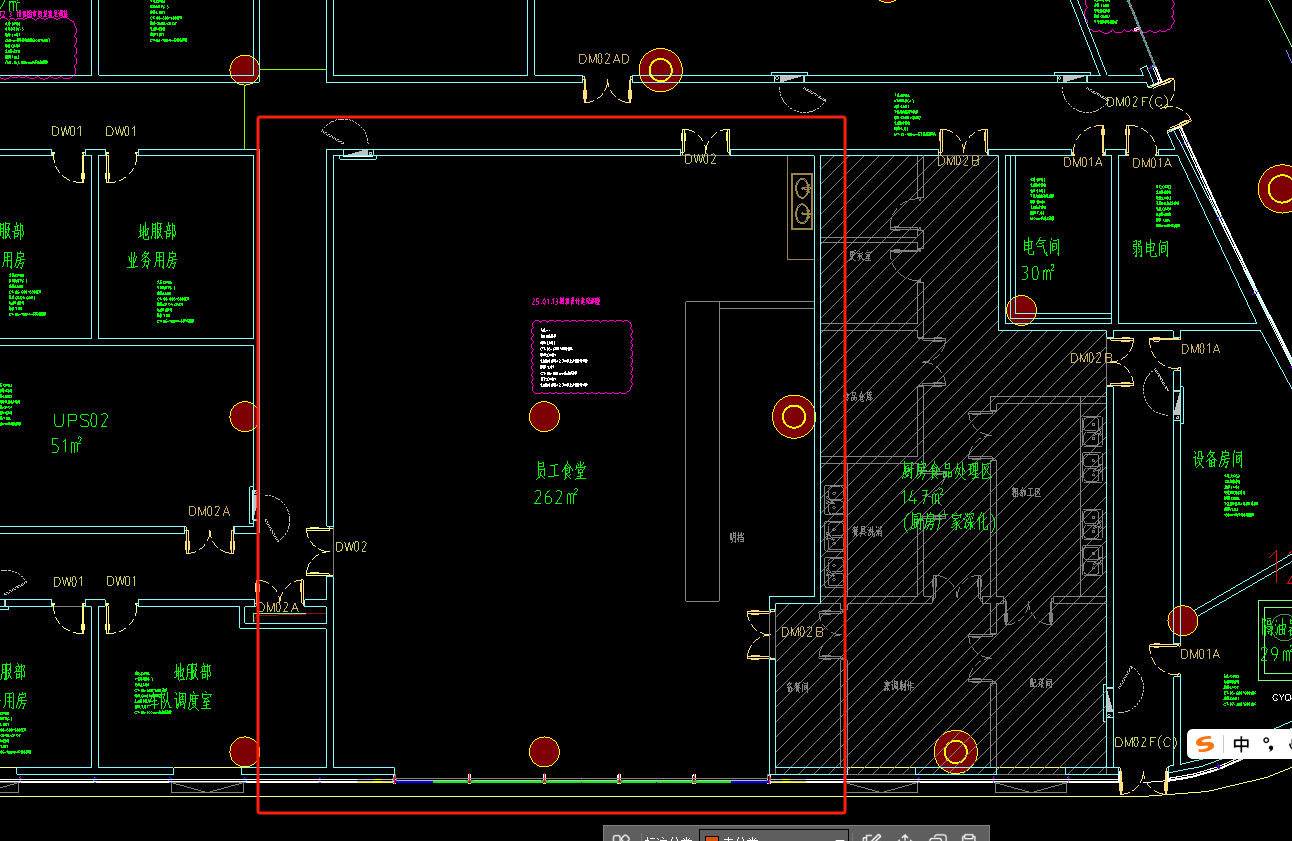1292x841 pixels.
Task: Click the double sink fixture in the canteen corner
Action: pos(801,201)
